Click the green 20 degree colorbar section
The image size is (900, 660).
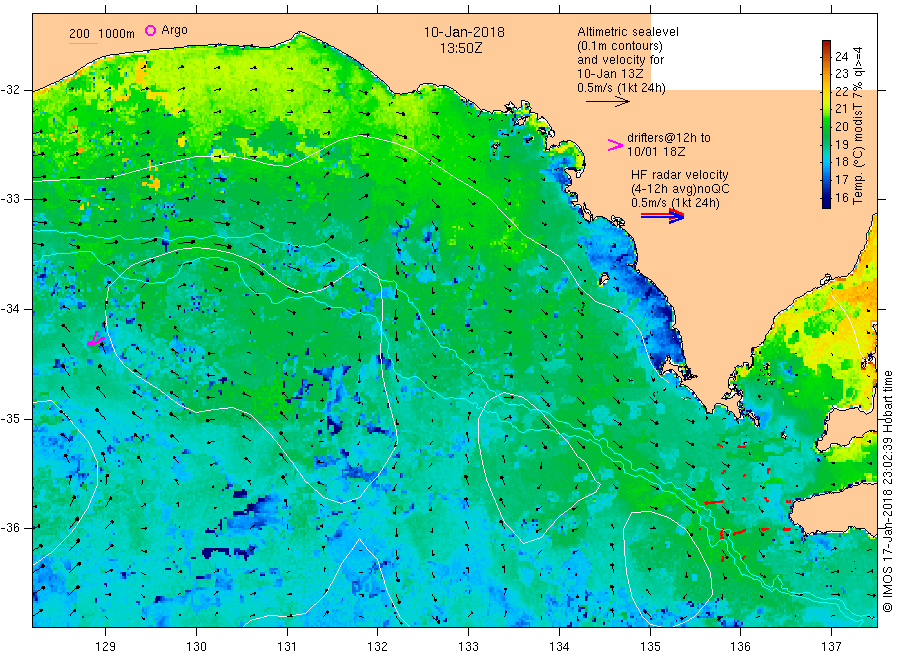pos(827,126)
